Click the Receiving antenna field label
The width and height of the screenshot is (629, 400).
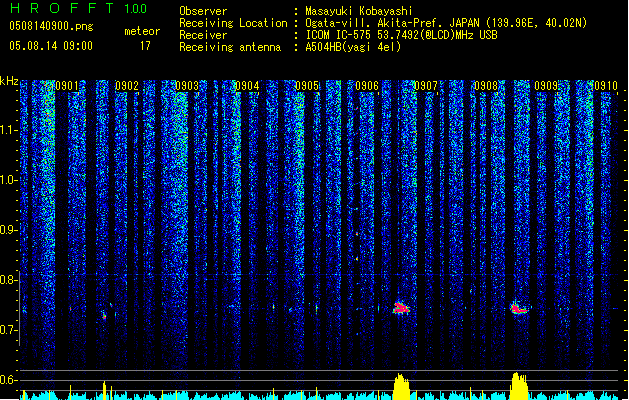[x=230, y=47]
